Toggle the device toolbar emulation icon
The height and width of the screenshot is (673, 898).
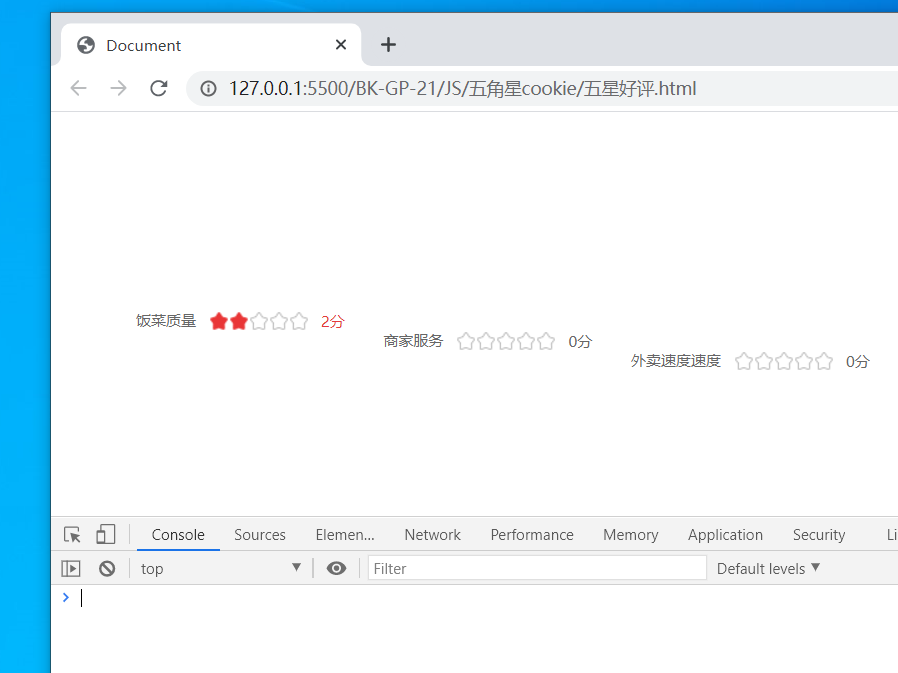click(106, 533)
